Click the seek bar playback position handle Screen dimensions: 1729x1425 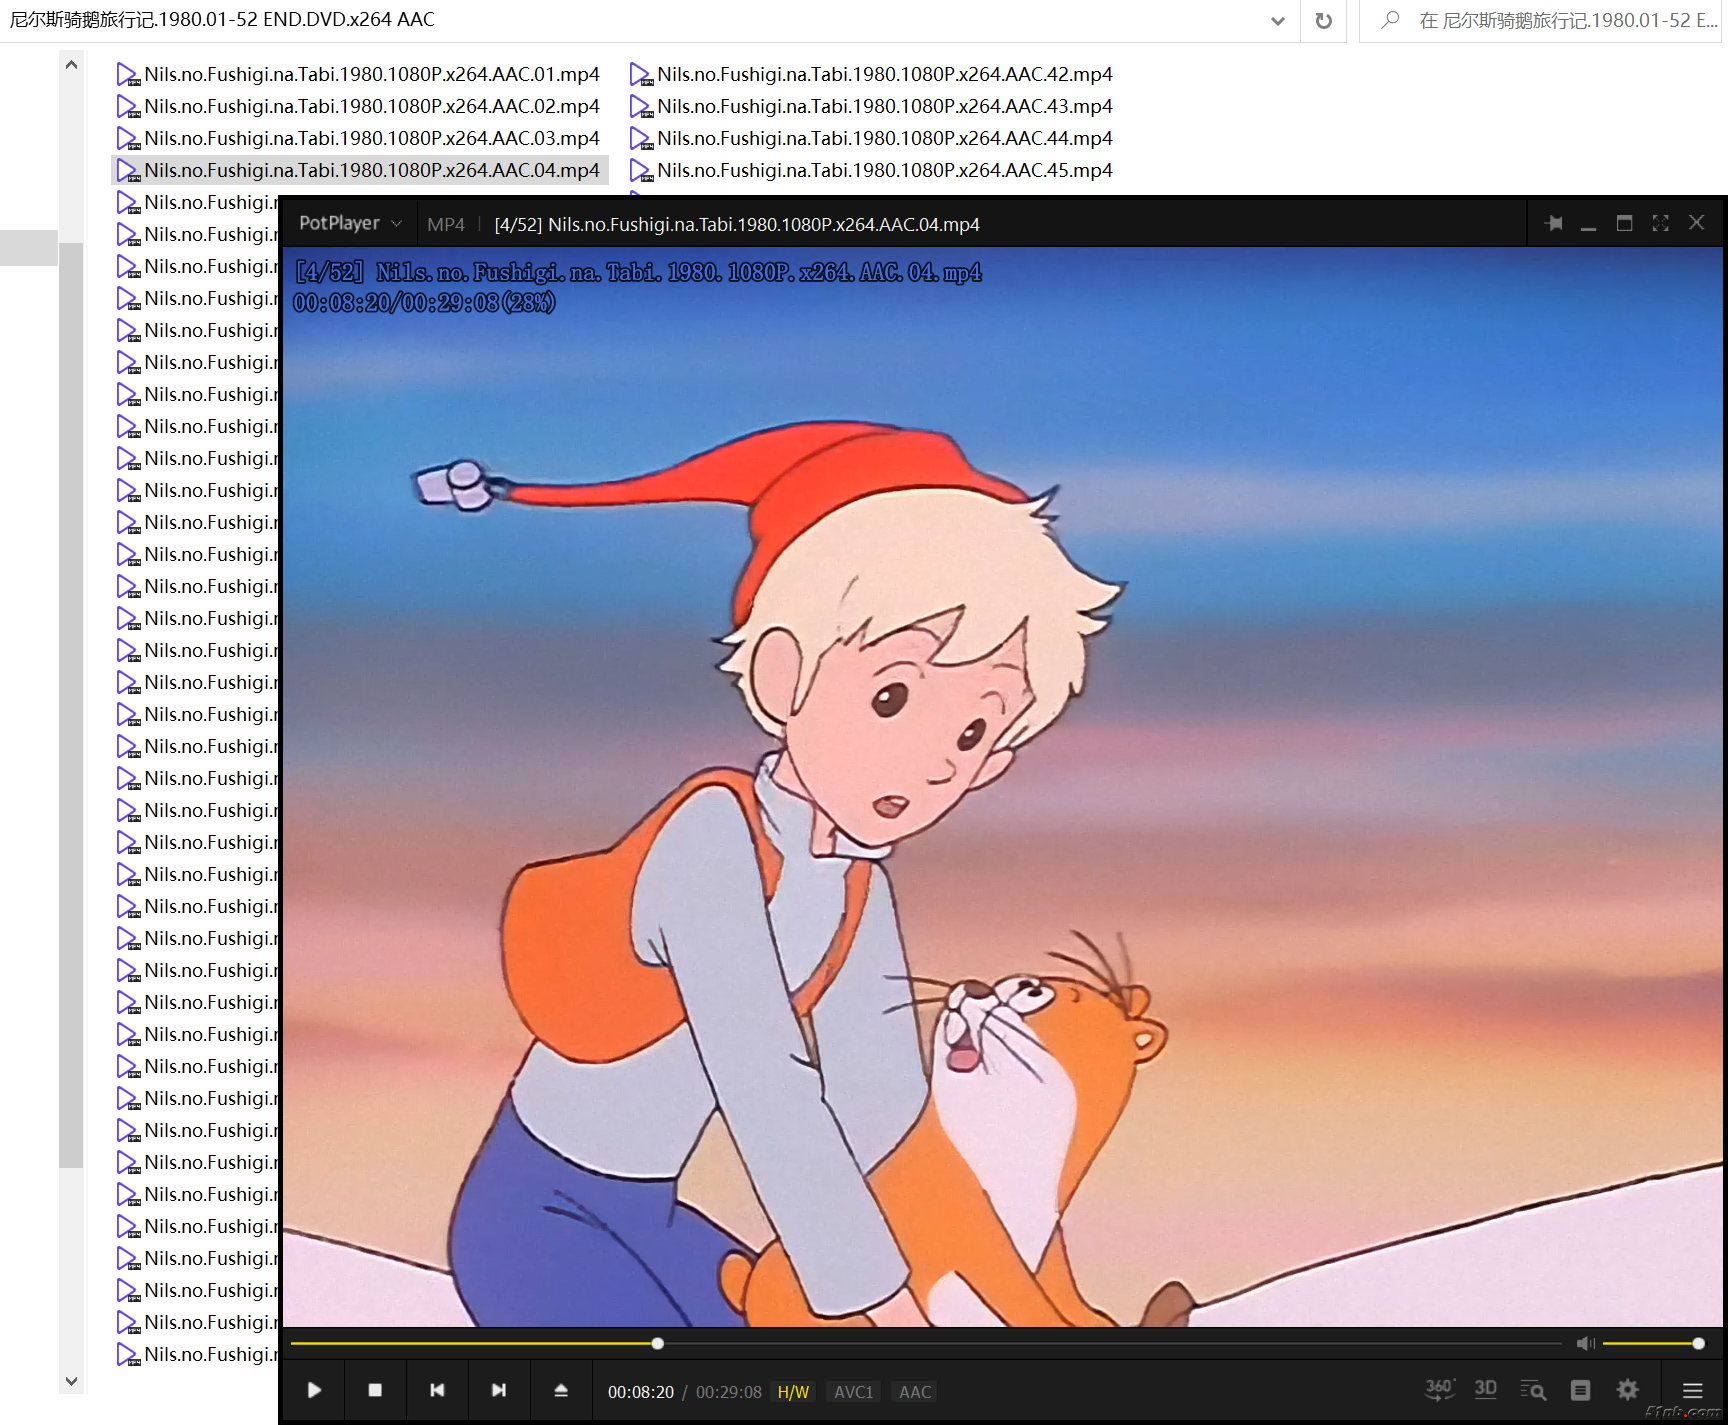pyautogui.click(x=657, y=1343)
